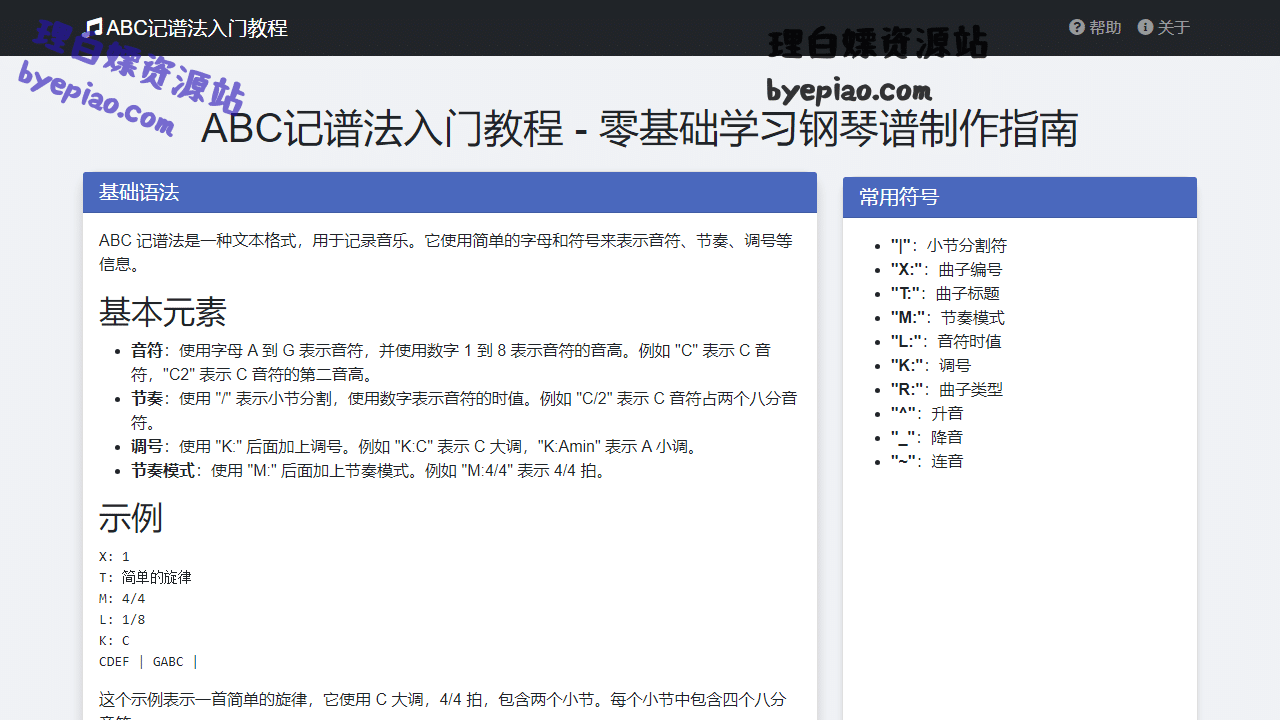Viewport: 1280px width, 720px height.
Task: Open the 帮助 nav link
Action: (x=1095, y=27)
